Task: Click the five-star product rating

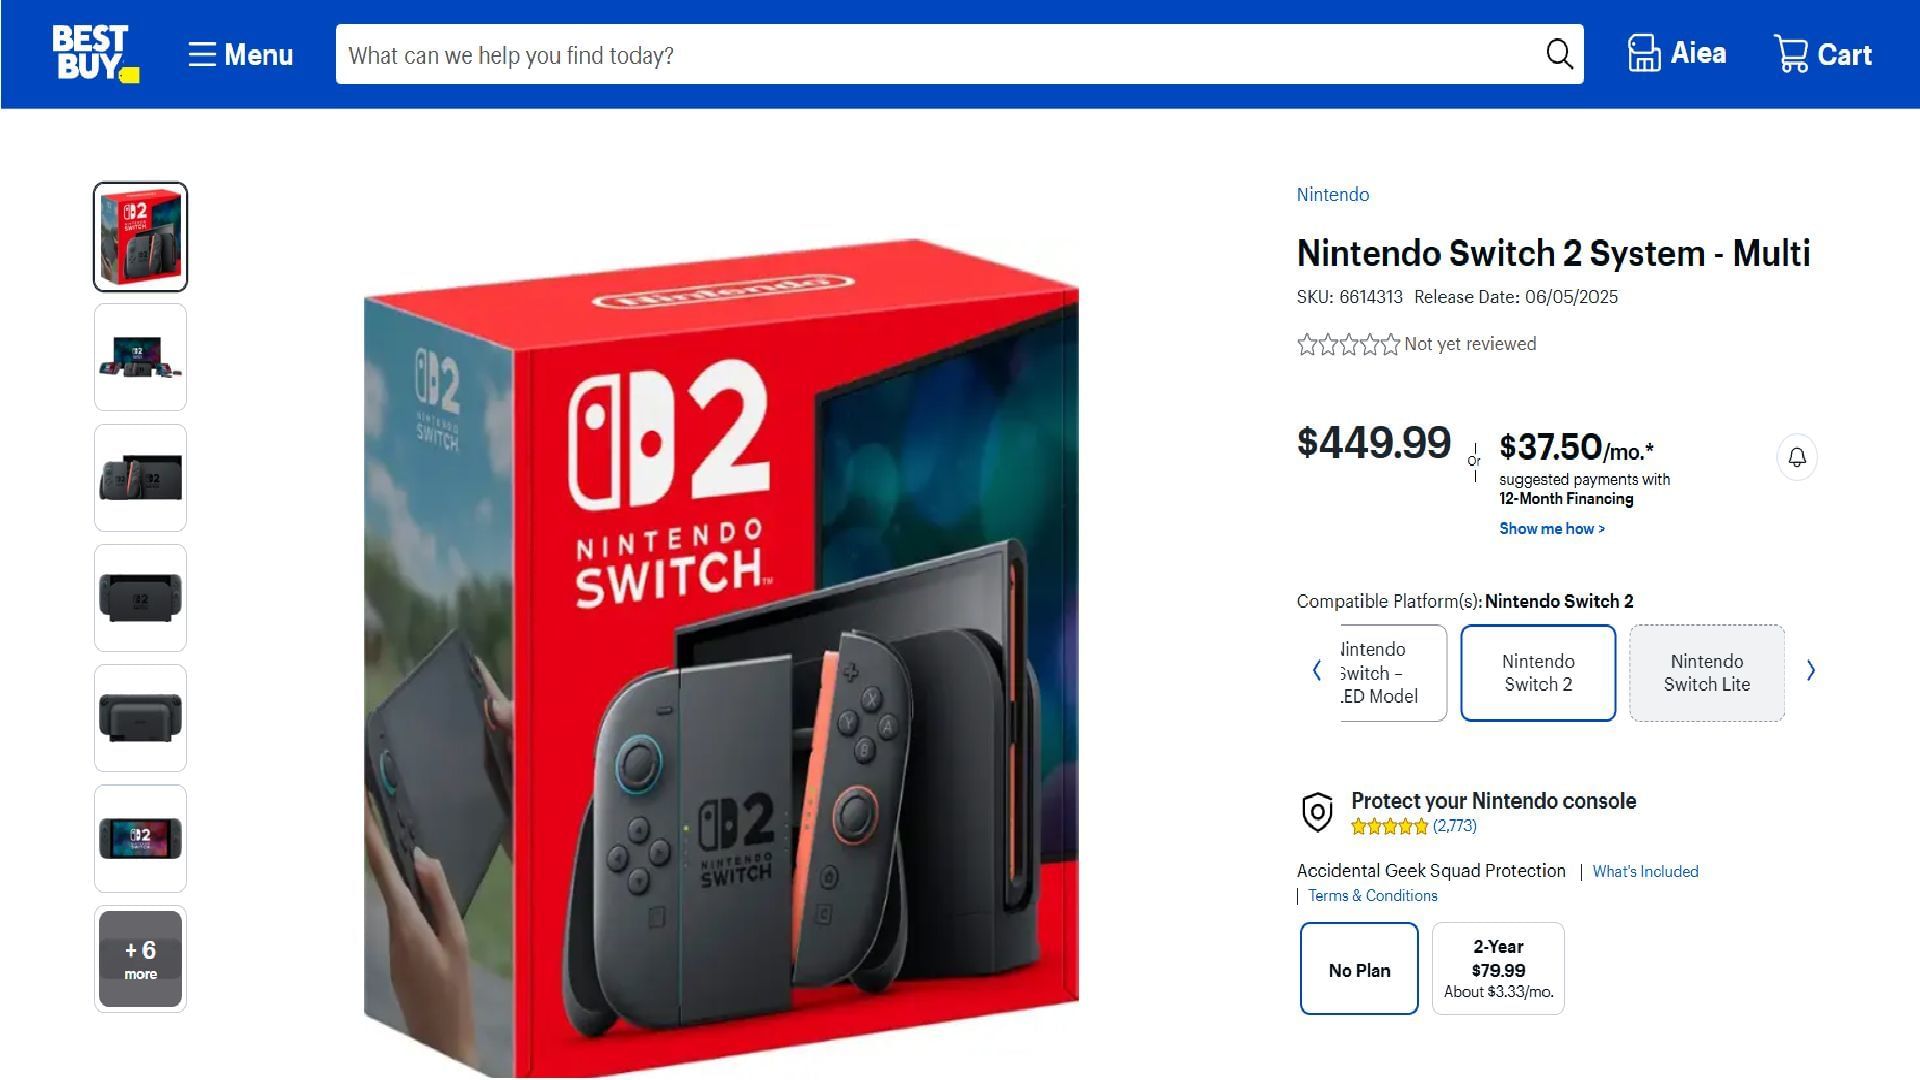Action: click(x=1348, y=345)
